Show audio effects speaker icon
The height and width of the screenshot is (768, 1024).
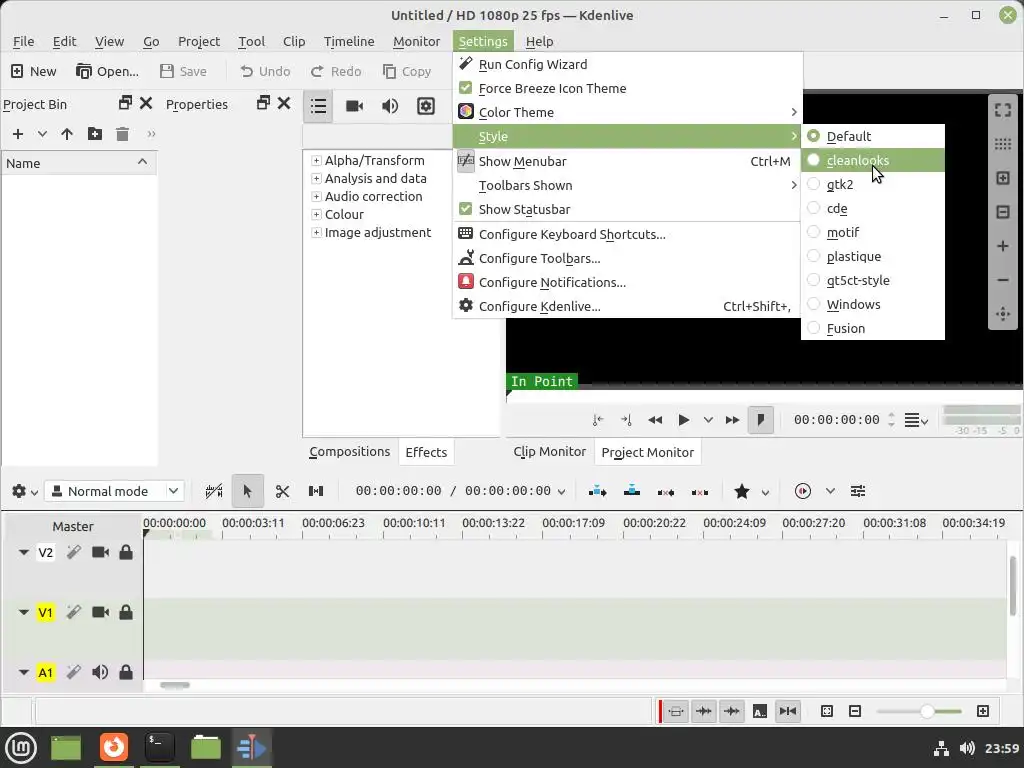point(390,106)
